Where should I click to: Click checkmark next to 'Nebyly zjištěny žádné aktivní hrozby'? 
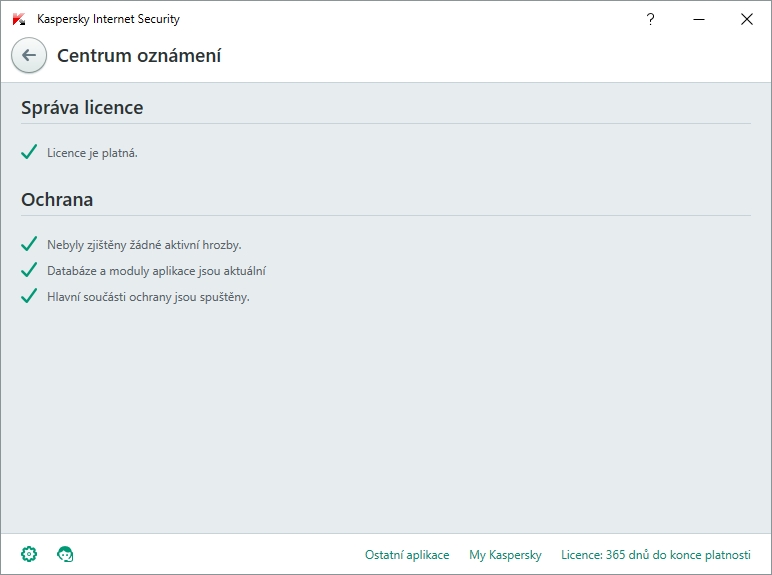(x=29, y=244)
